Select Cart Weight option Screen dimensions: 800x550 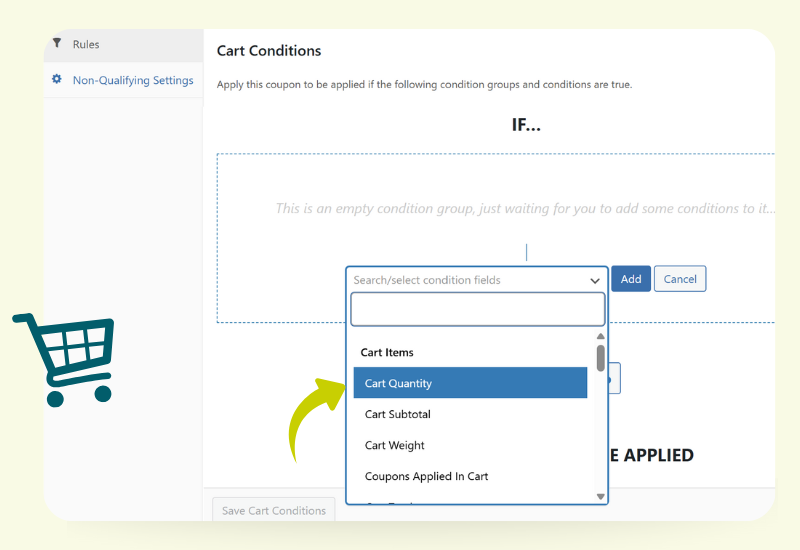[470, 445]
